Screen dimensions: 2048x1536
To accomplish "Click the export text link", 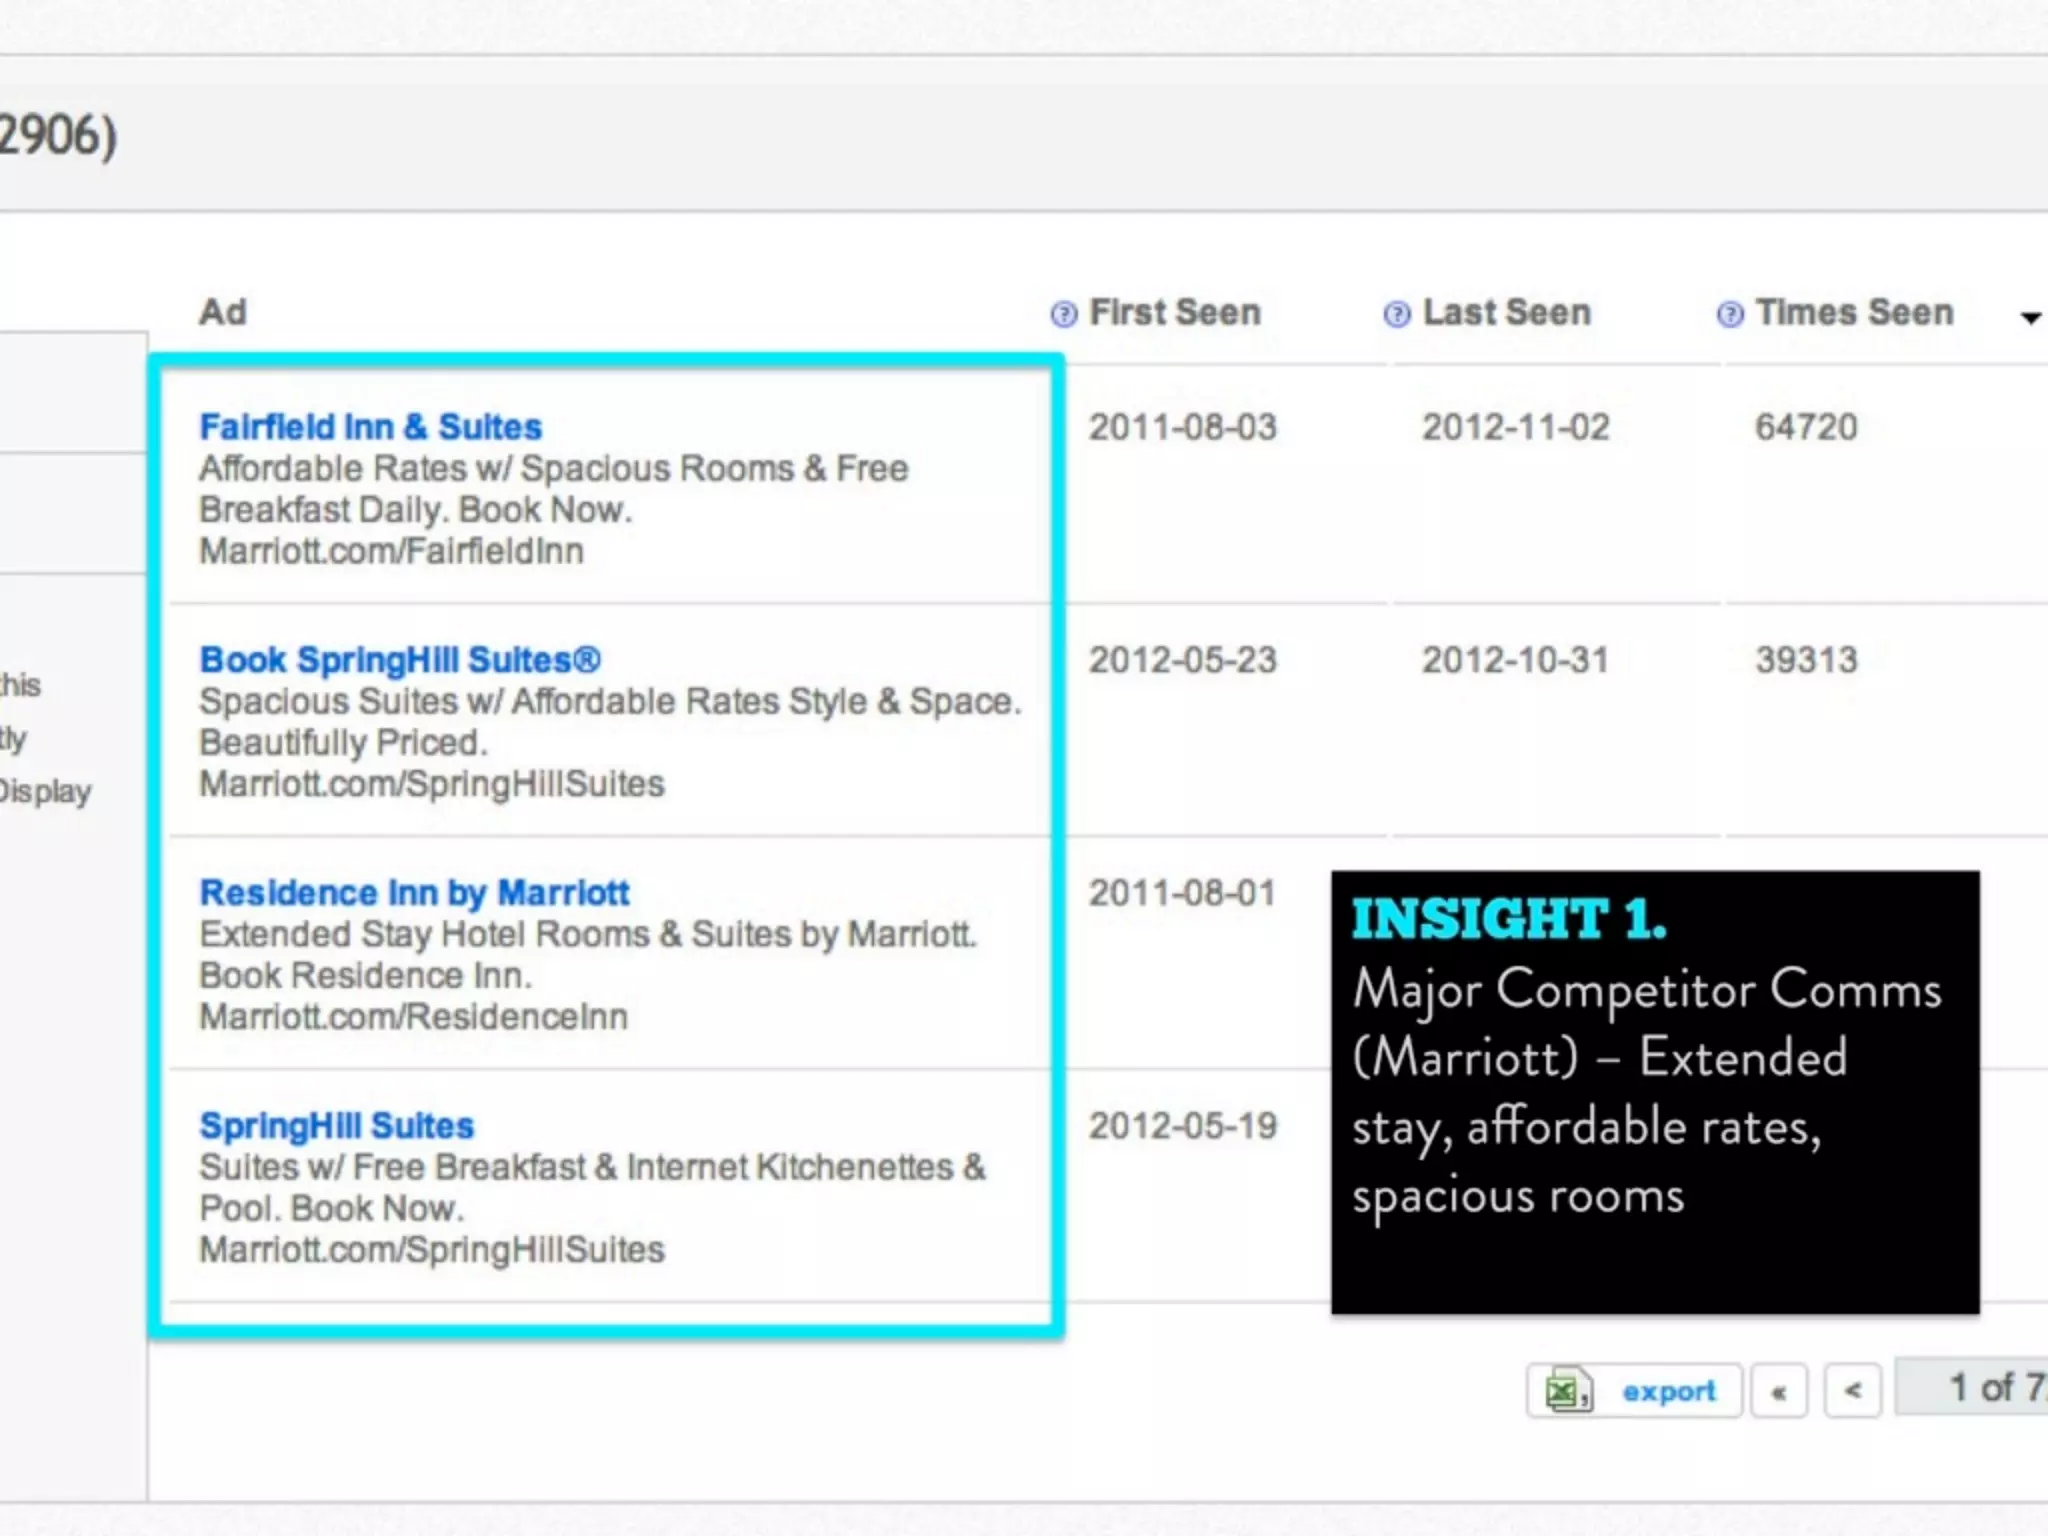I will click(x=1668, y=1391).
